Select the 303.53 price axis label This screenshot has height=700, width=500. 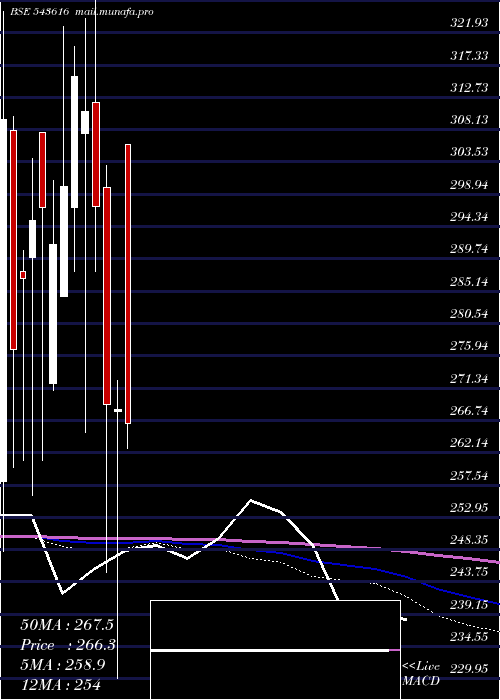(469, 152)
